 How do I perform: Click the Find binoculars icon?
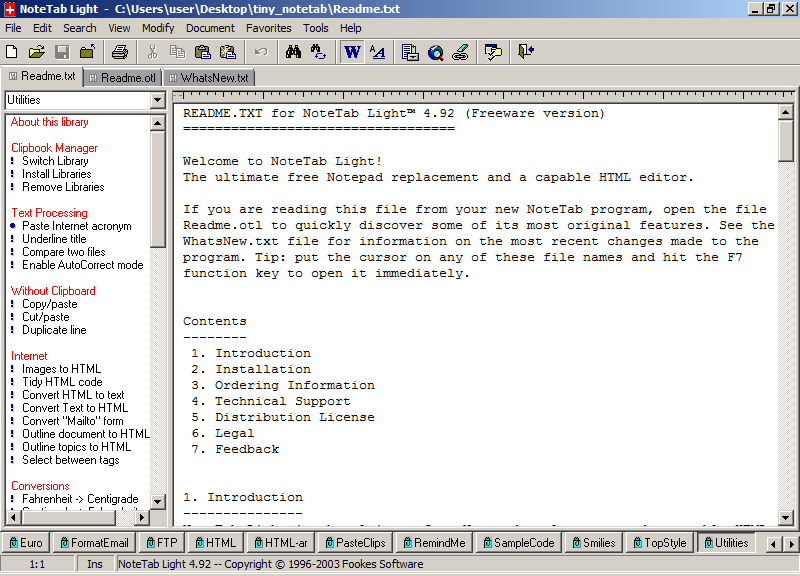point(293,52)
